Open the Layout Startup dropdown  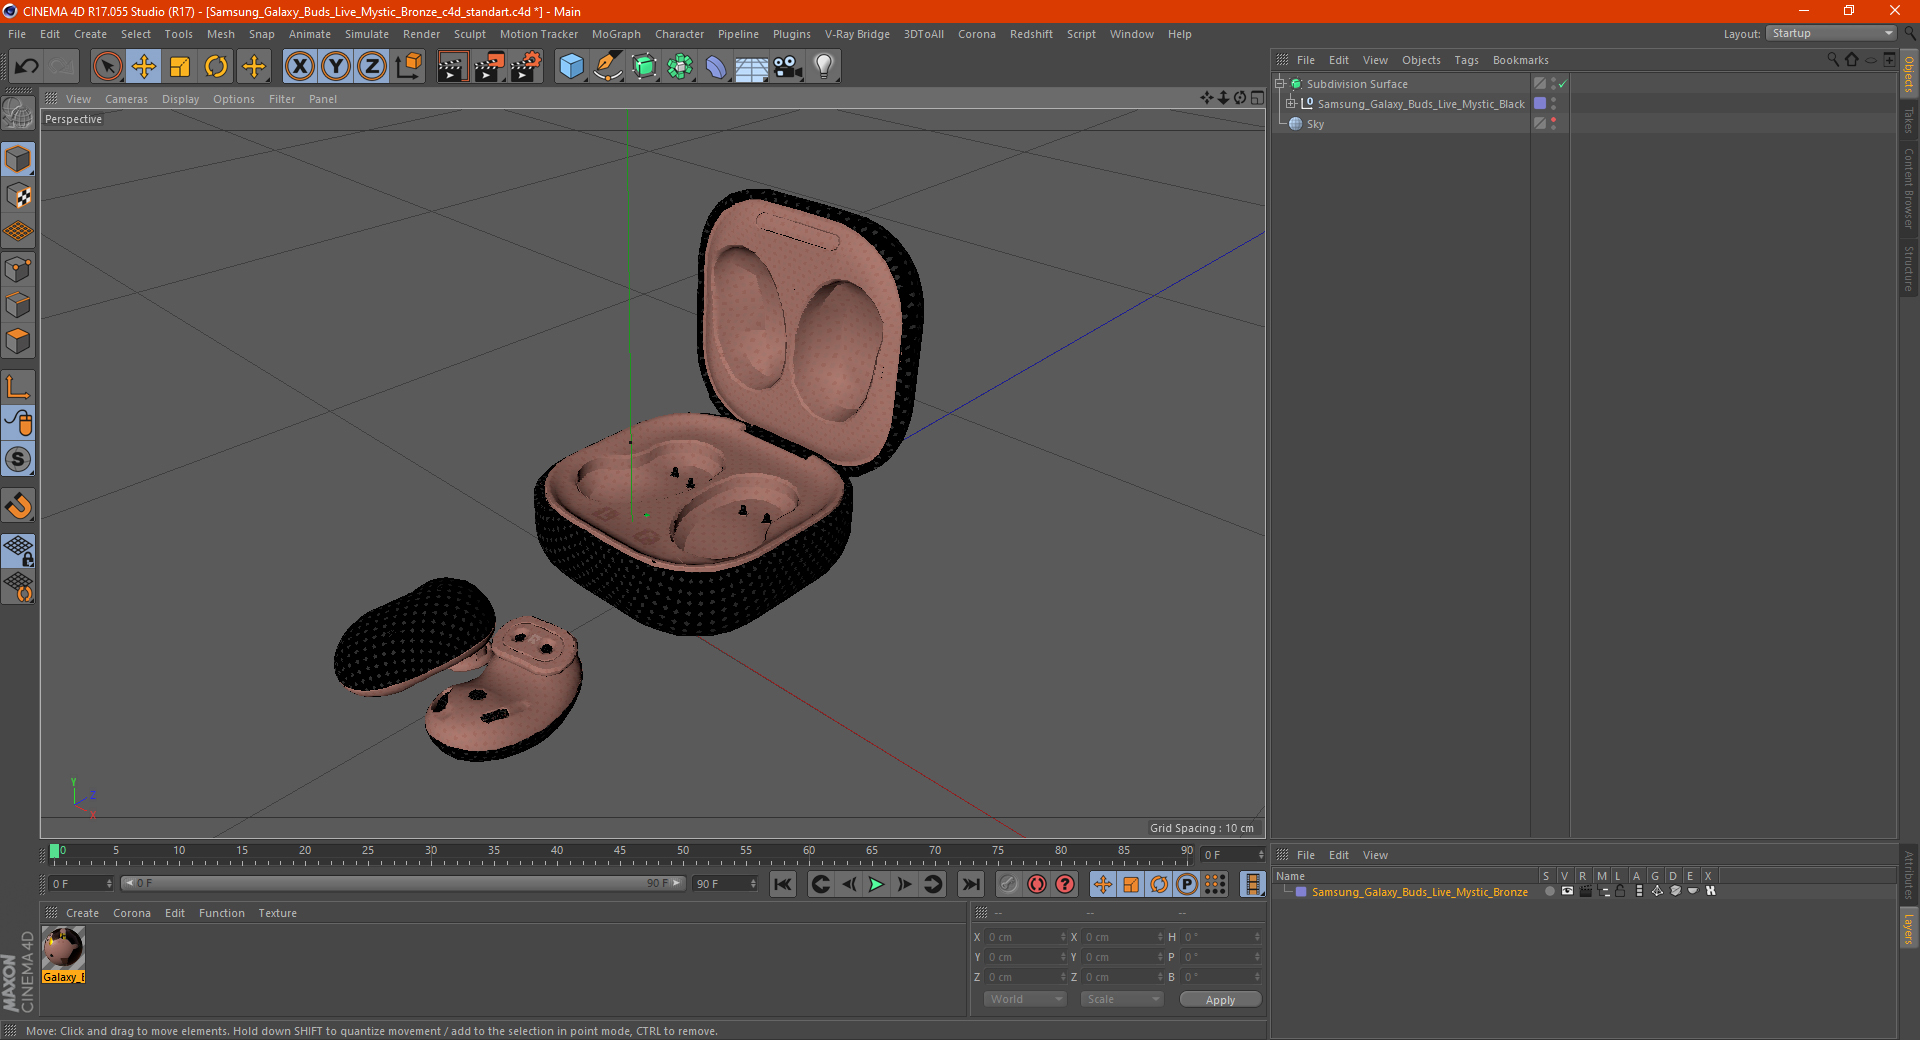click(1831, 33)
